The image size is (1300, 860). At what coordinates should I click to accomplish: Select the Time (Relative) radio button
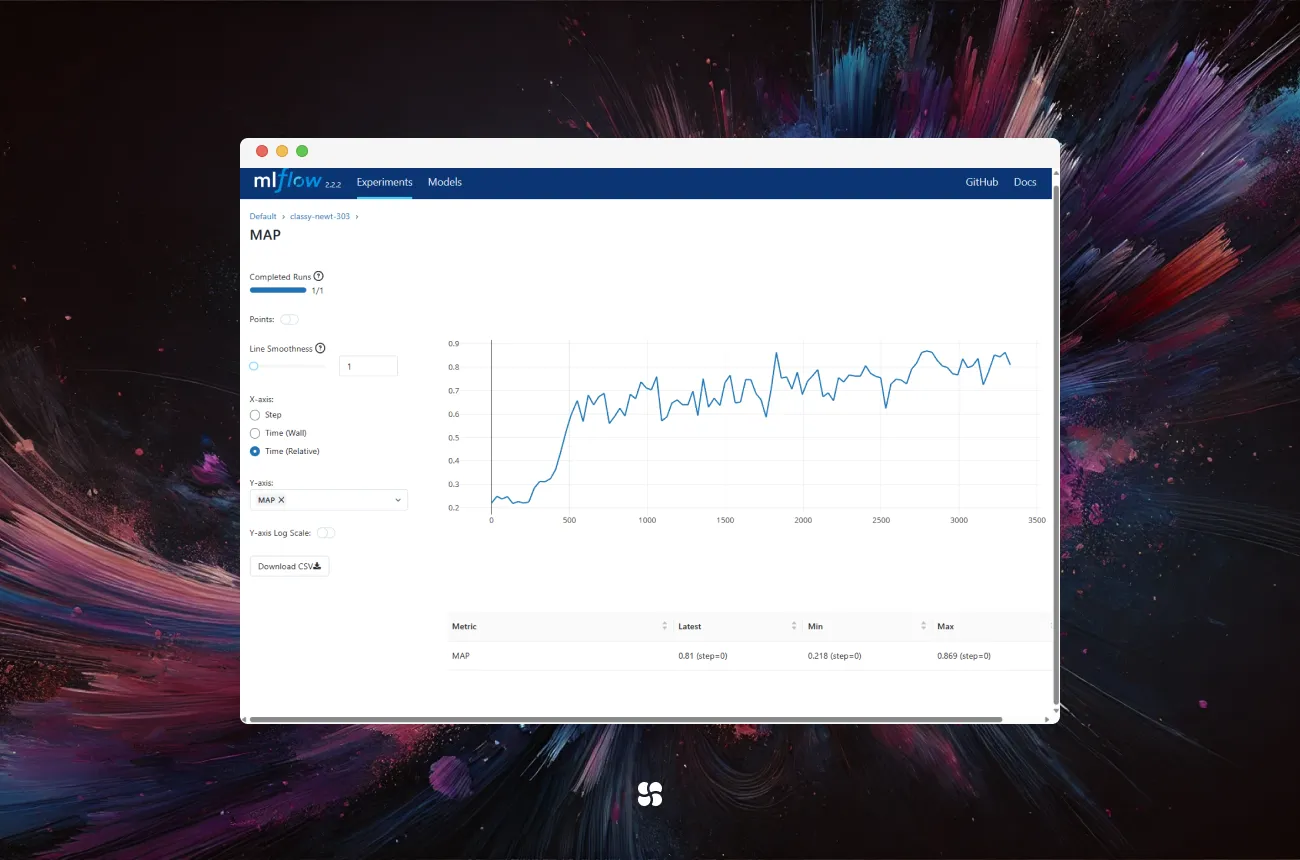click(x=255, y=451)
